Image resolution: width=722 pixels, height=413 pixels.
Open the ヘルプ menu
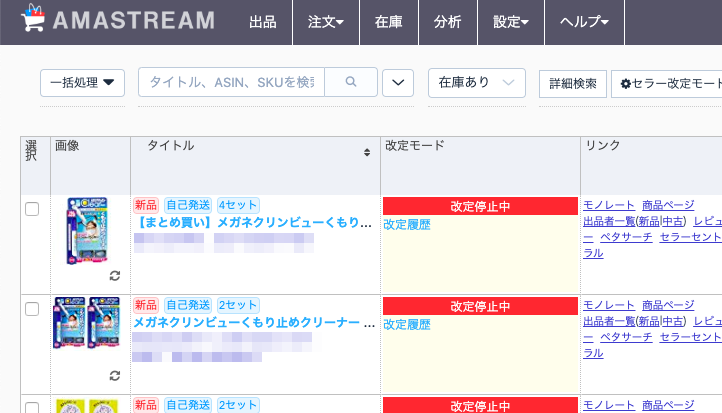coord(584,22)
